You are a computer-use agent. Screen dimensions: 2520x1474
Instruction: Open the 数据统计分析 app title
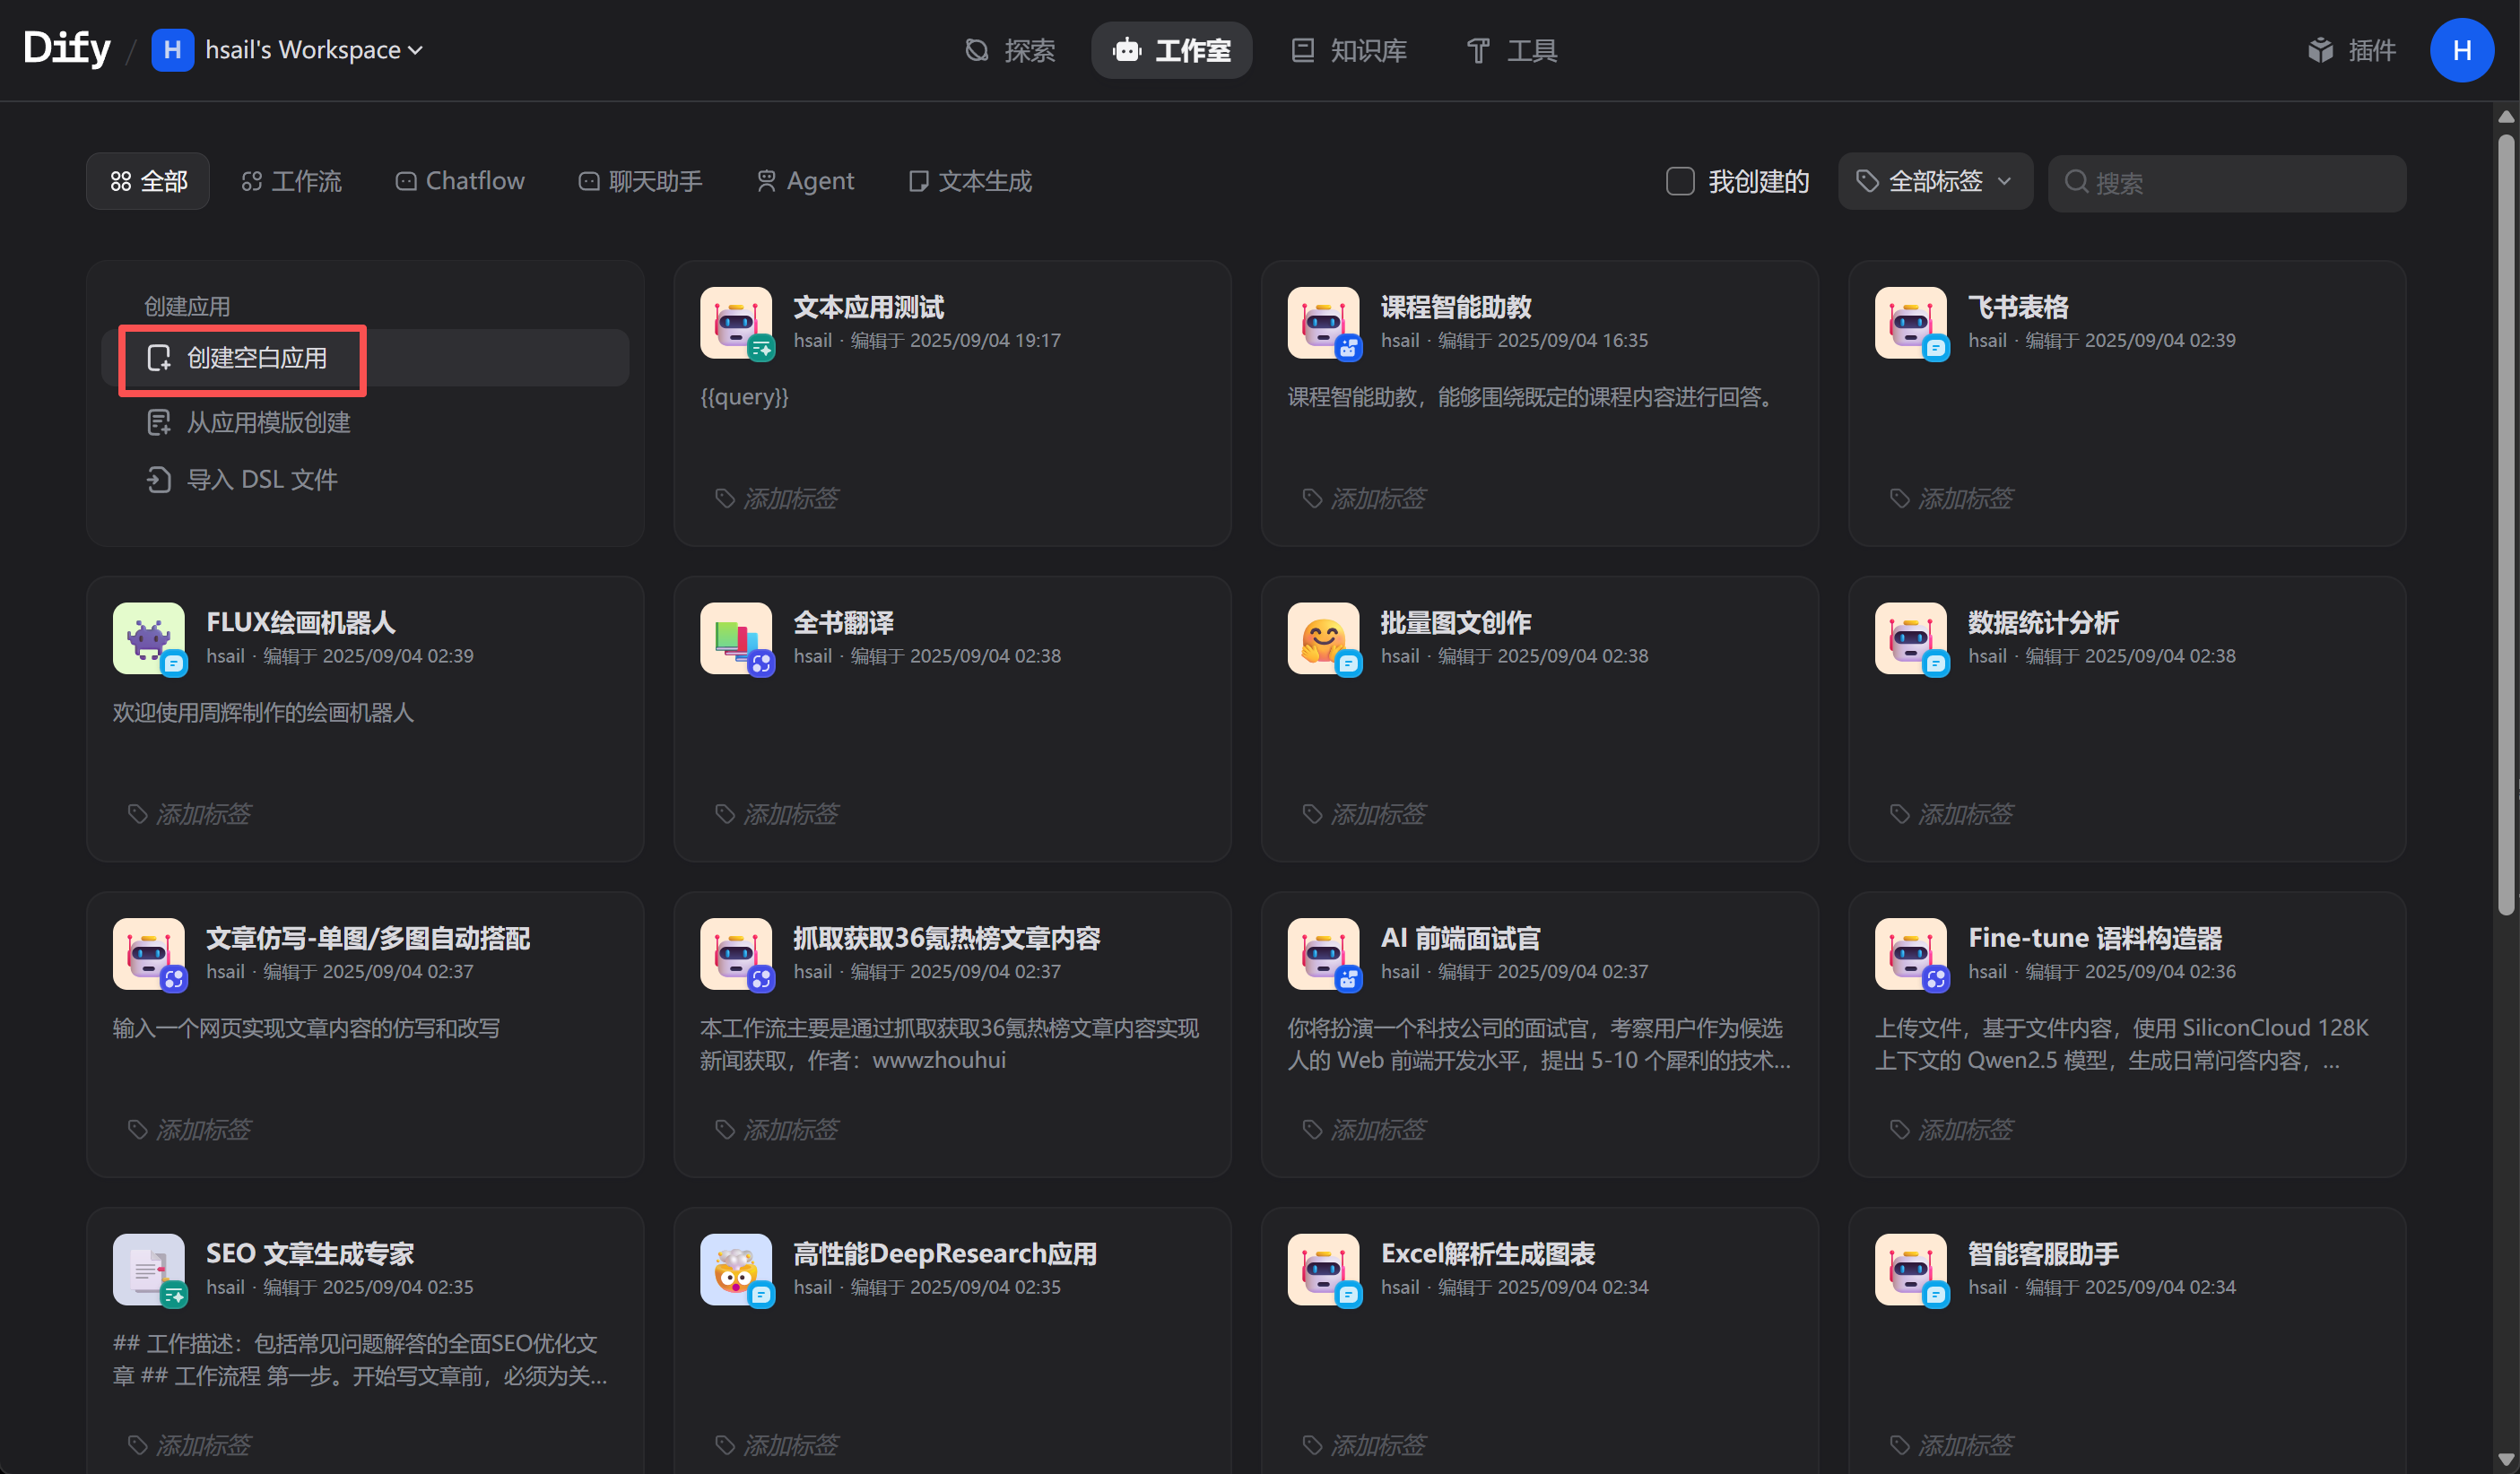tap(2043, 622)
